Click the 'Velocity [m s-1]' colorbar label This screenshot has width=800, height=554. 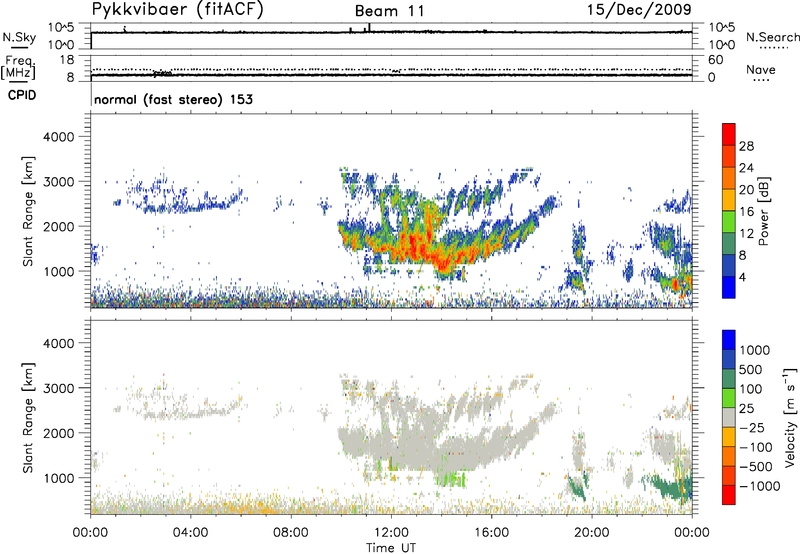point(790,417)
